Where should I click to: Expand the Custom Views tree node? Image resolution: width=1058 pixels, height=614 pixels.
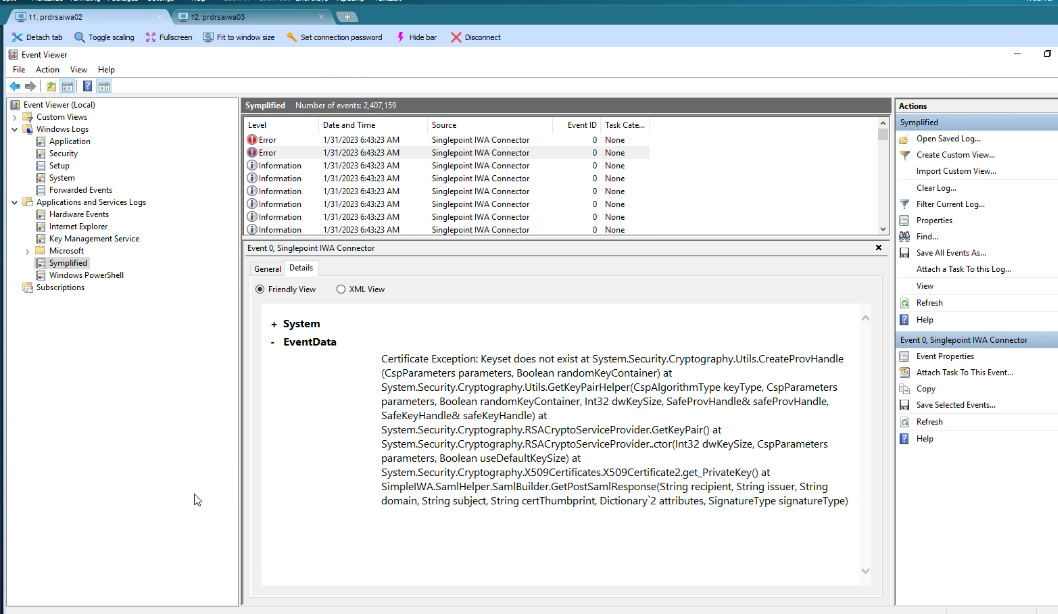click(x=15, y=117)
